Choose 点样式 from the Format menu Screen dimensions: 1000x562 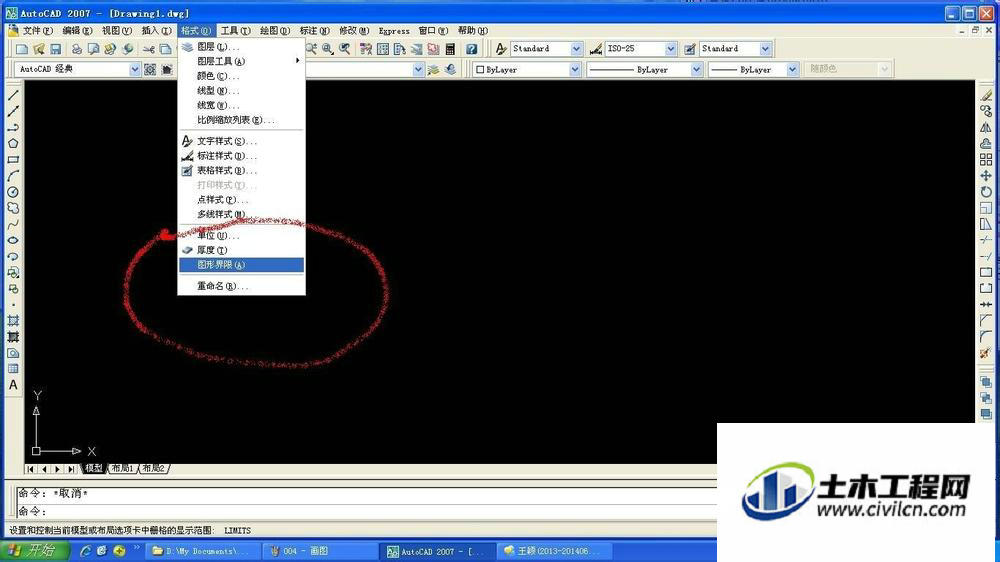click(x=241, y=200)
